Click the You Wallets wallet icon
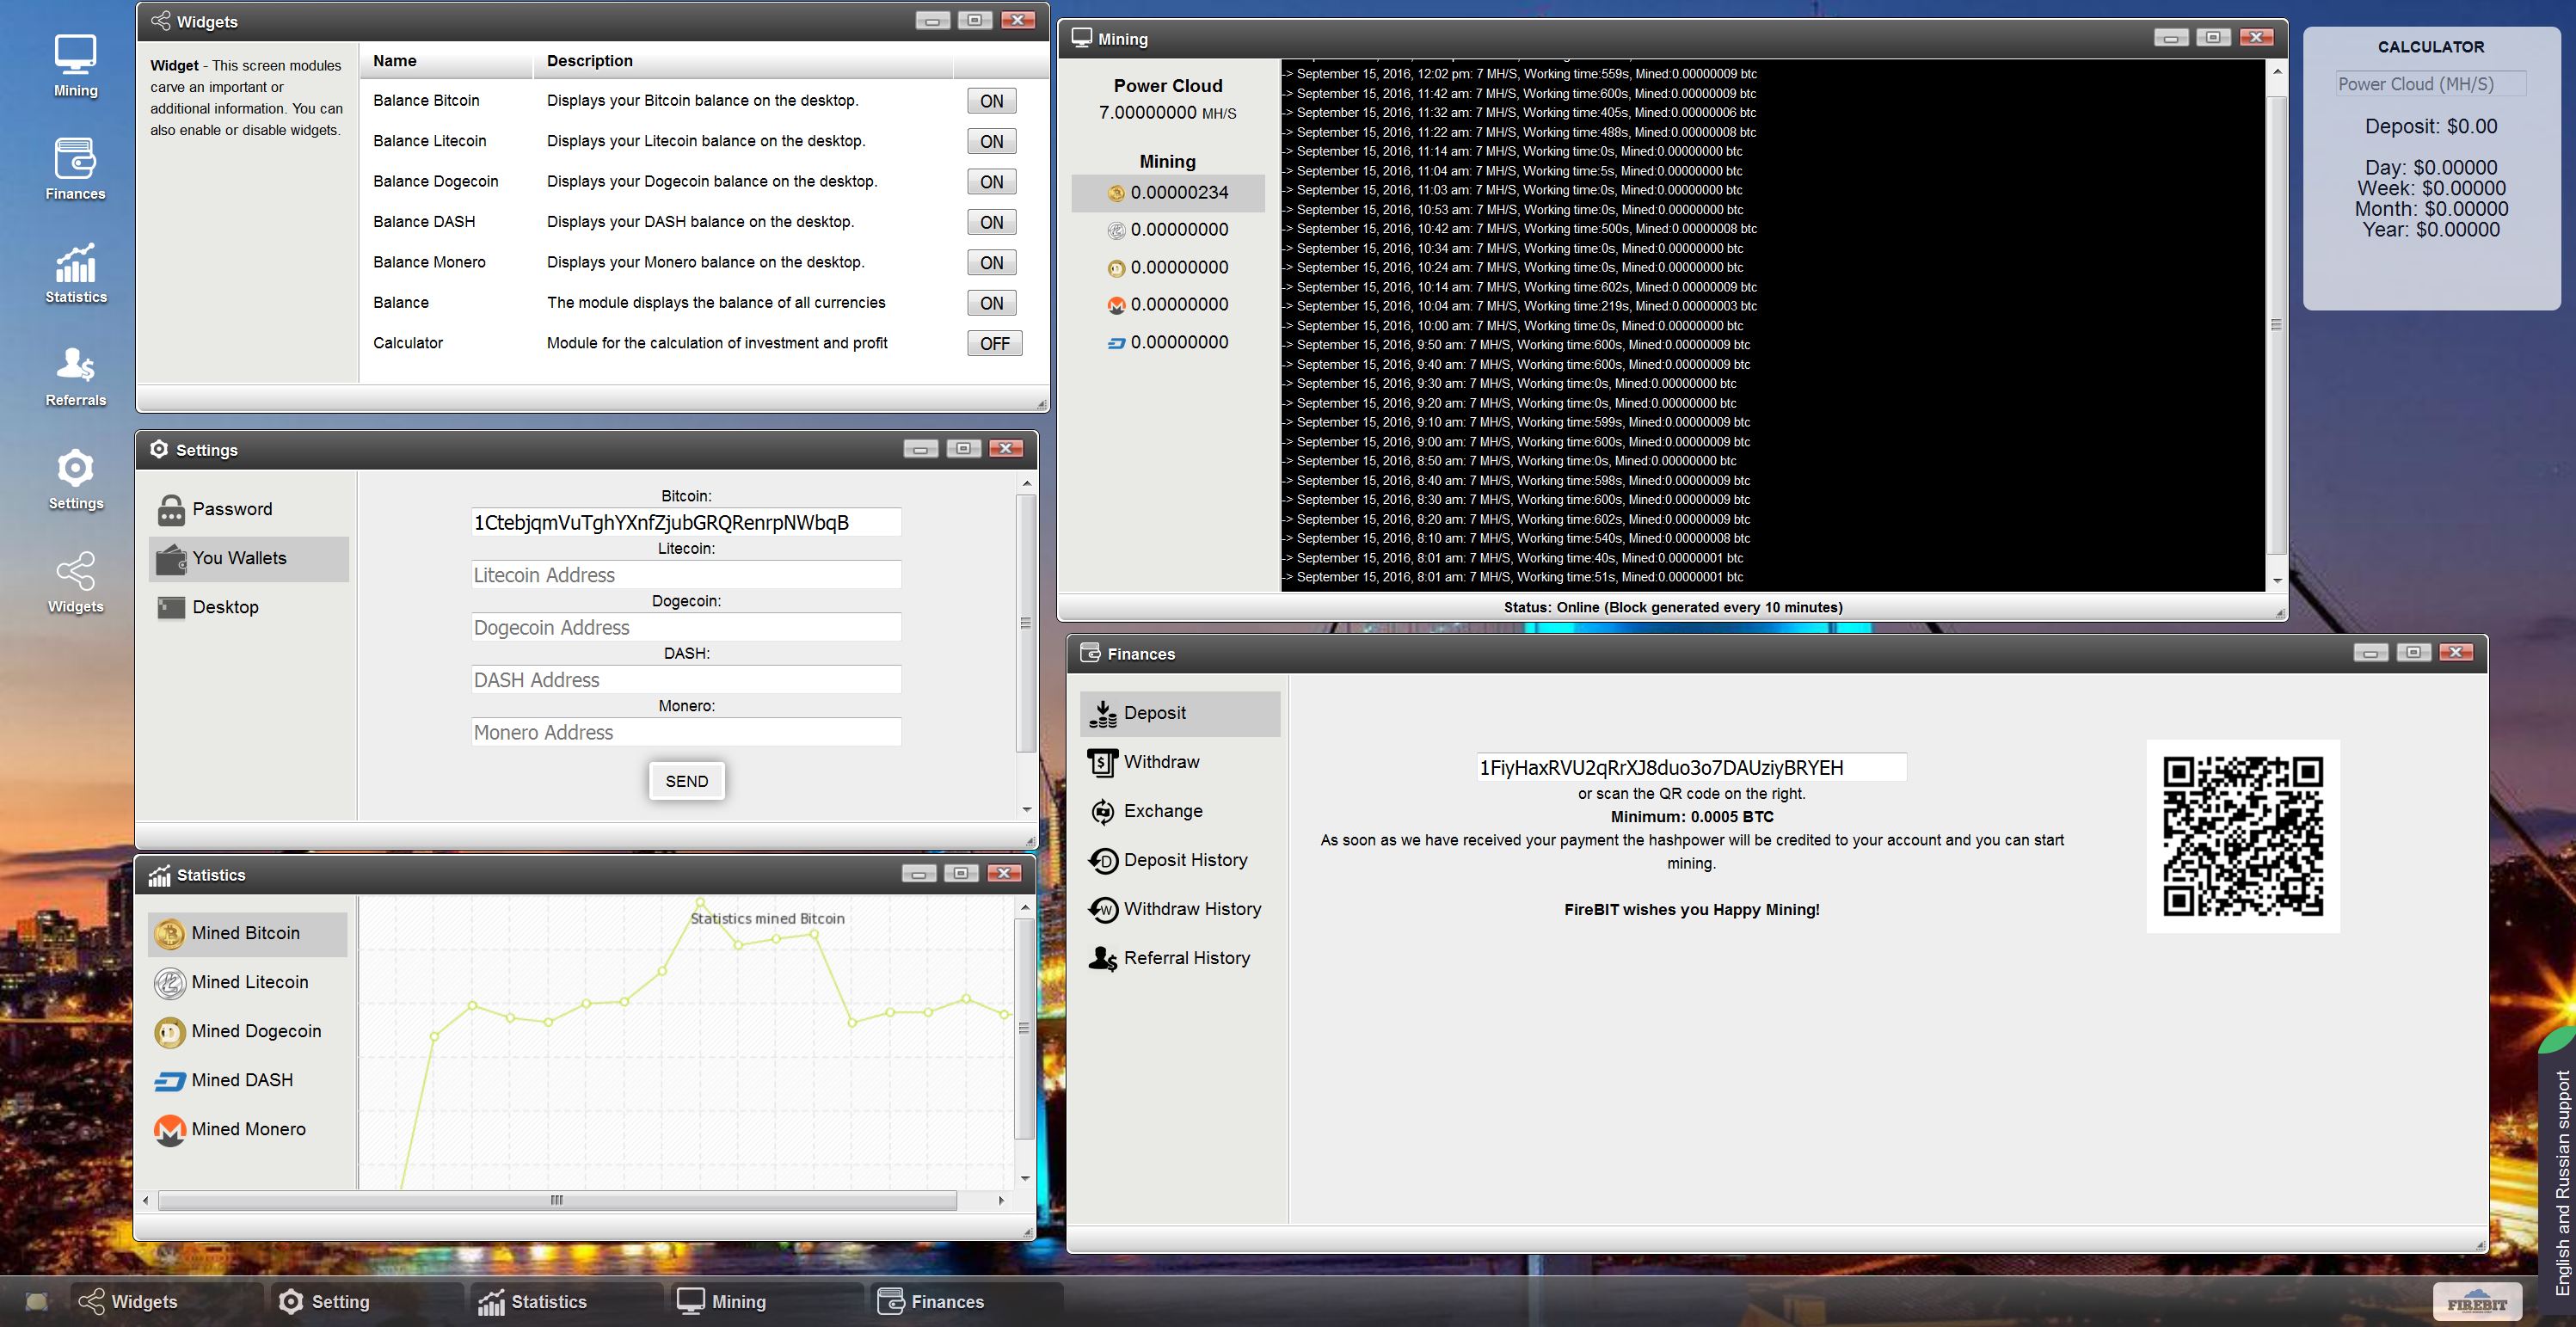The width and height of the screenshot is (2576, 1327). tap(171, 559)
